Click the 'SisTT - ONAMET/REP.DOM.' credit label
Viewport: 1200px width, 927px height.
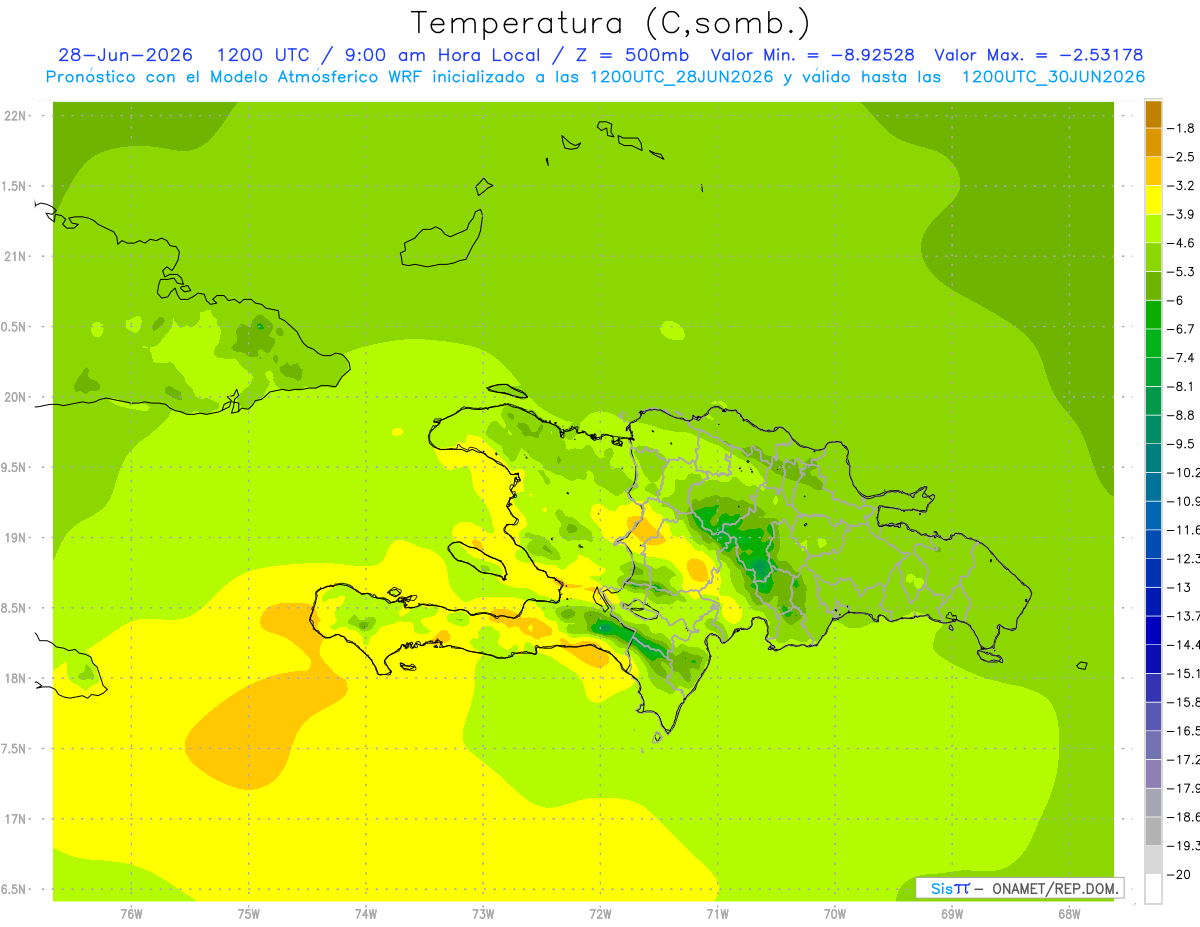click(x=1019, y=888)
